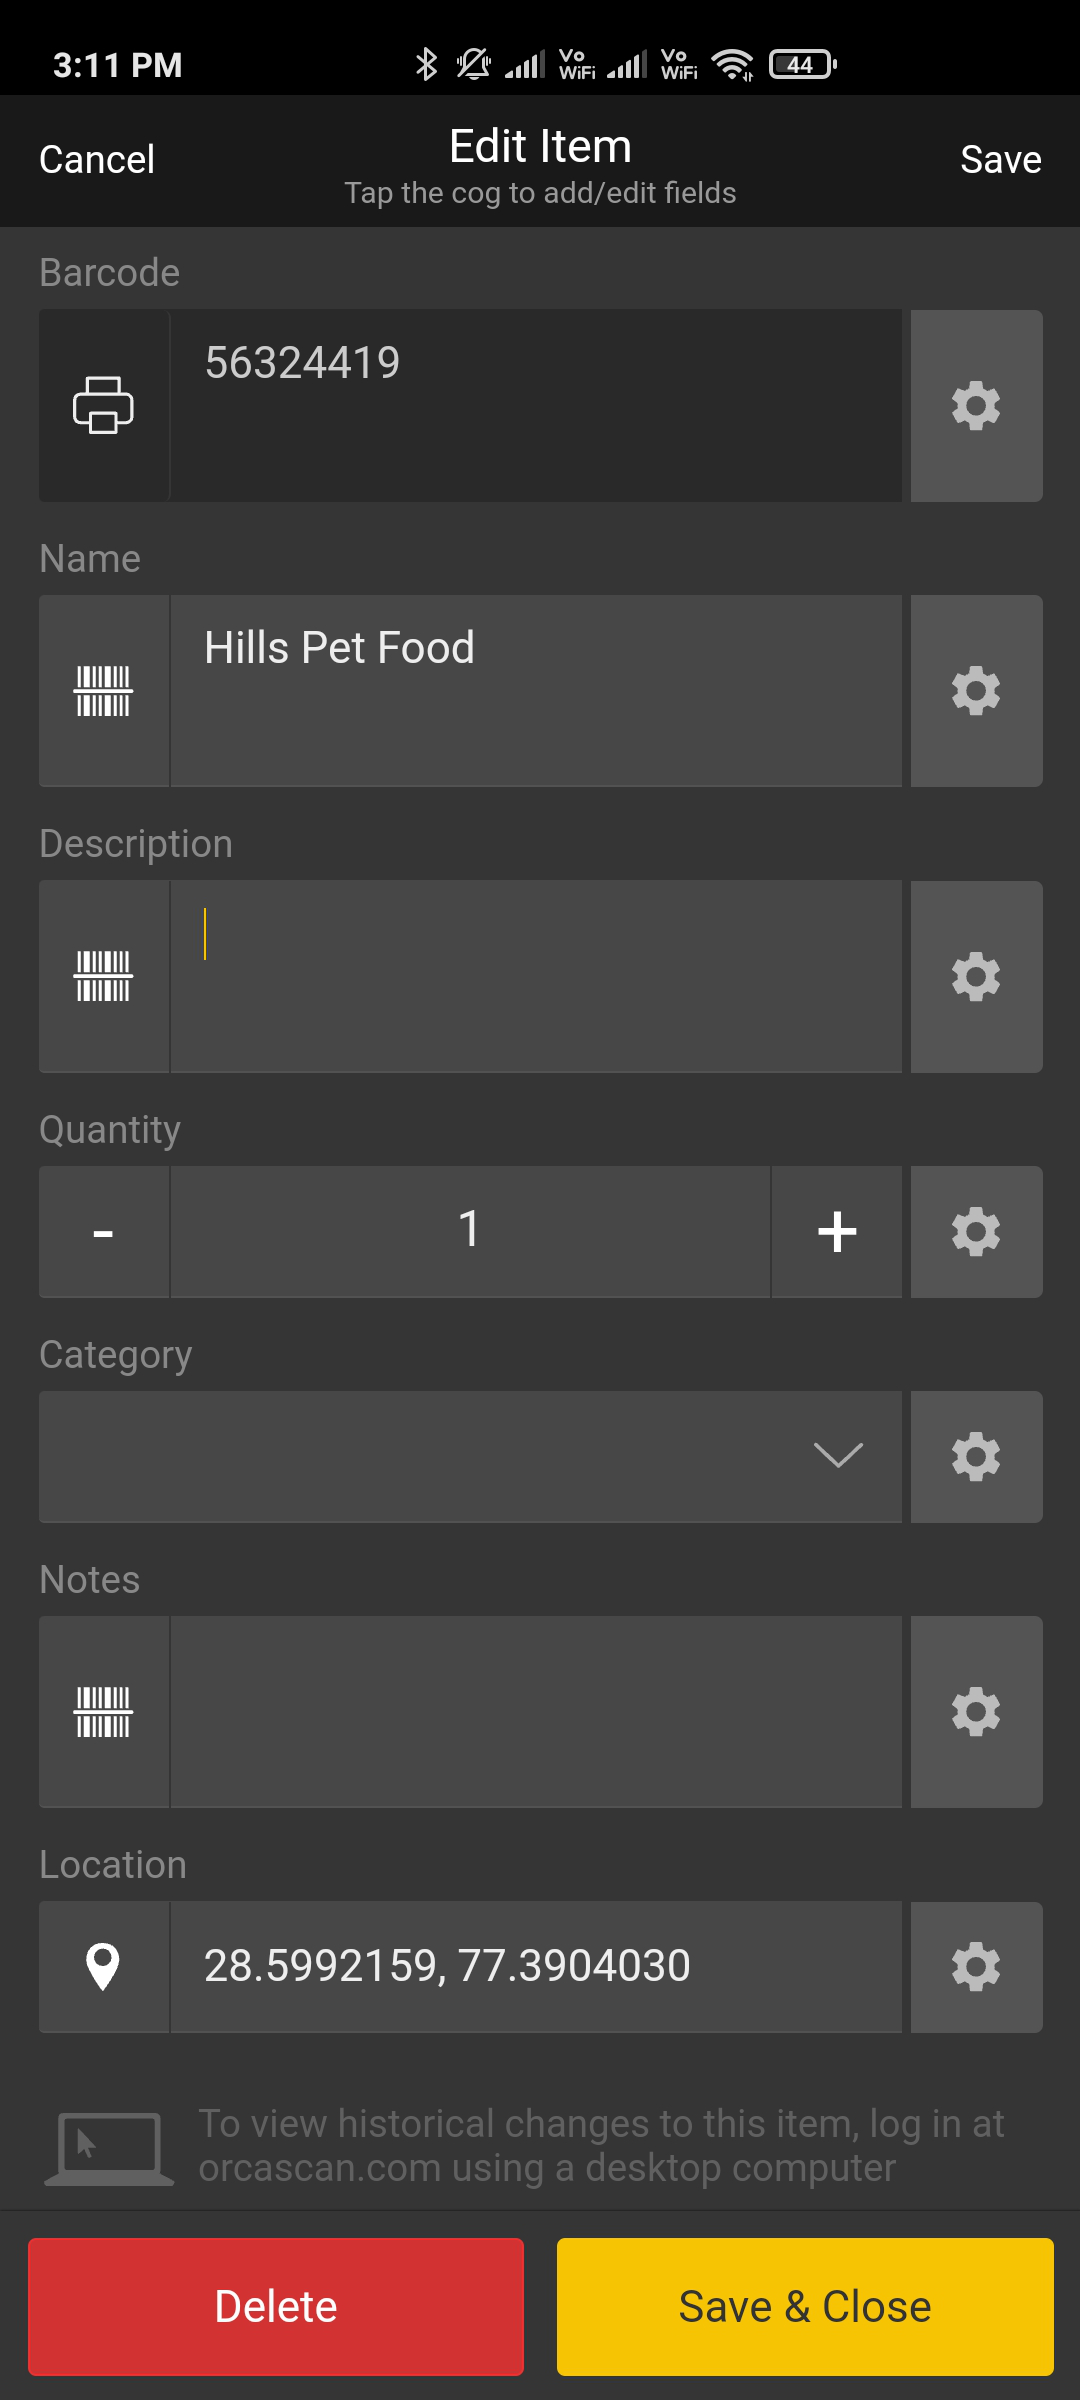Decrease quantity with the minus button
This screenshot has width=1080, height=2400.
(x=103, y=1232)
